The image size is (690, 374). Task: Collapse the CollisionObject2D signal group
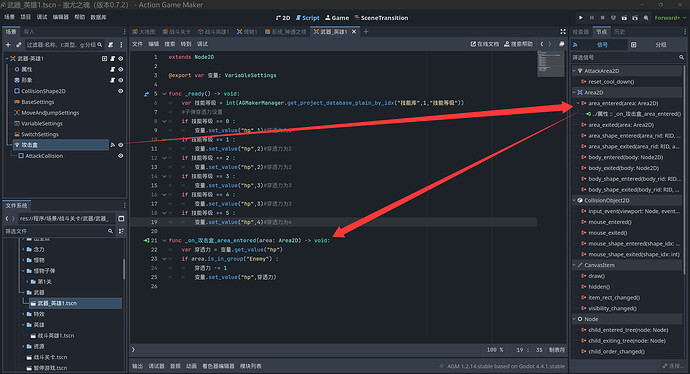pyautogui.click(x=574, y=200)
